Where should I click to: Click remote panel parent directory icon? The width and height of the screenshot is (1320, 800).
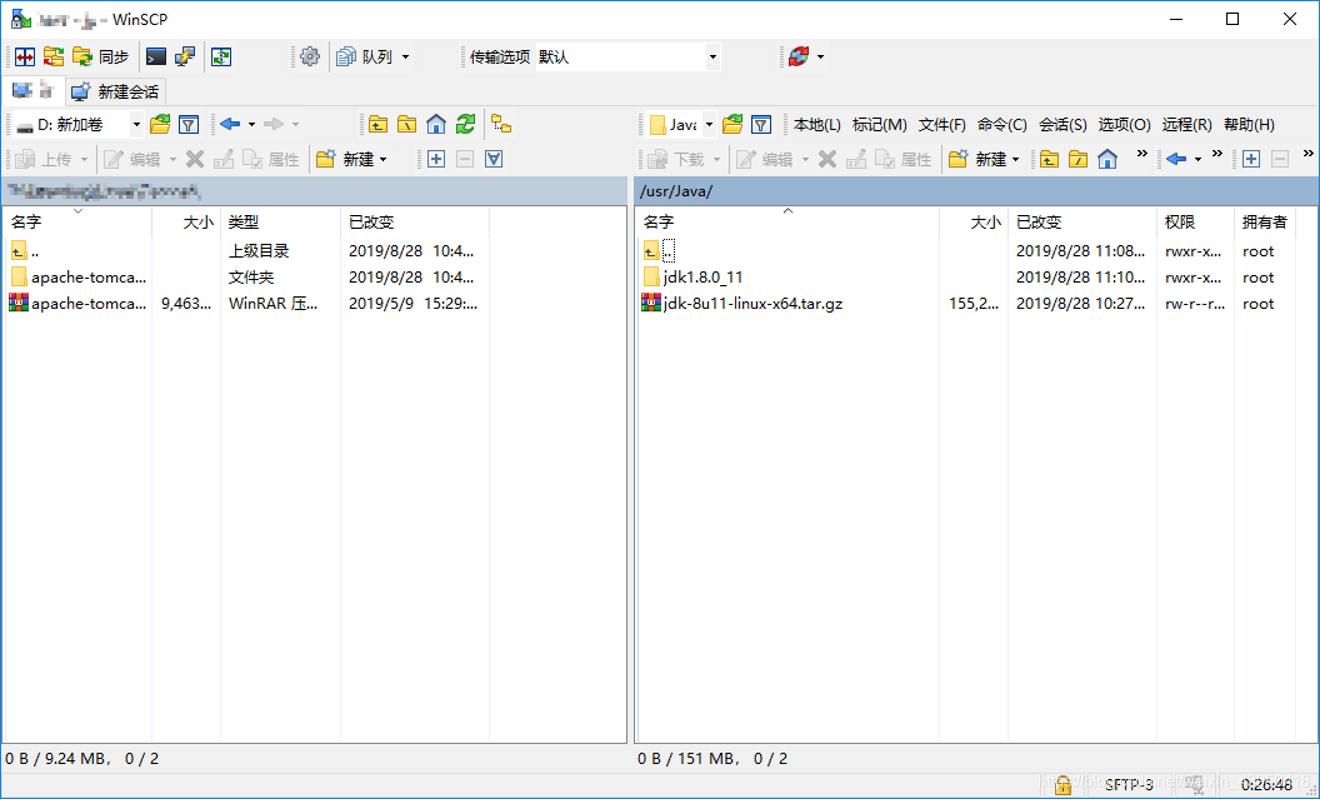pos(1049,159)
